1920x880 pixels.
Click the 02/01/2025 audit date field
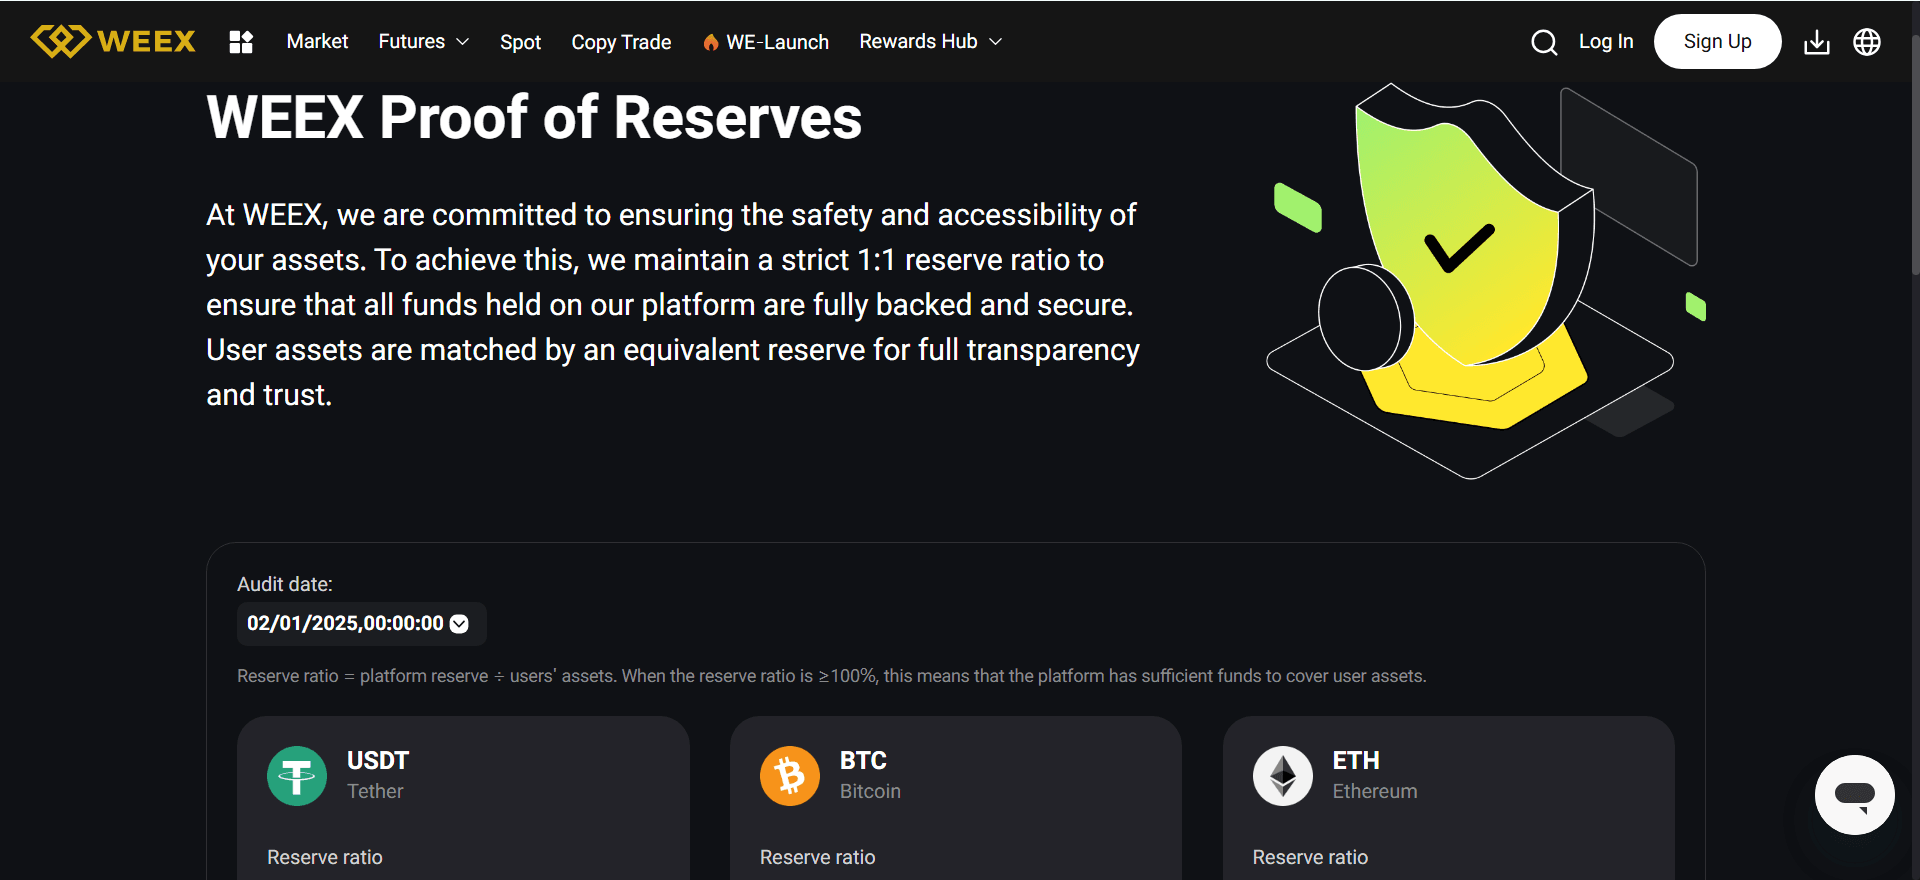345,623
